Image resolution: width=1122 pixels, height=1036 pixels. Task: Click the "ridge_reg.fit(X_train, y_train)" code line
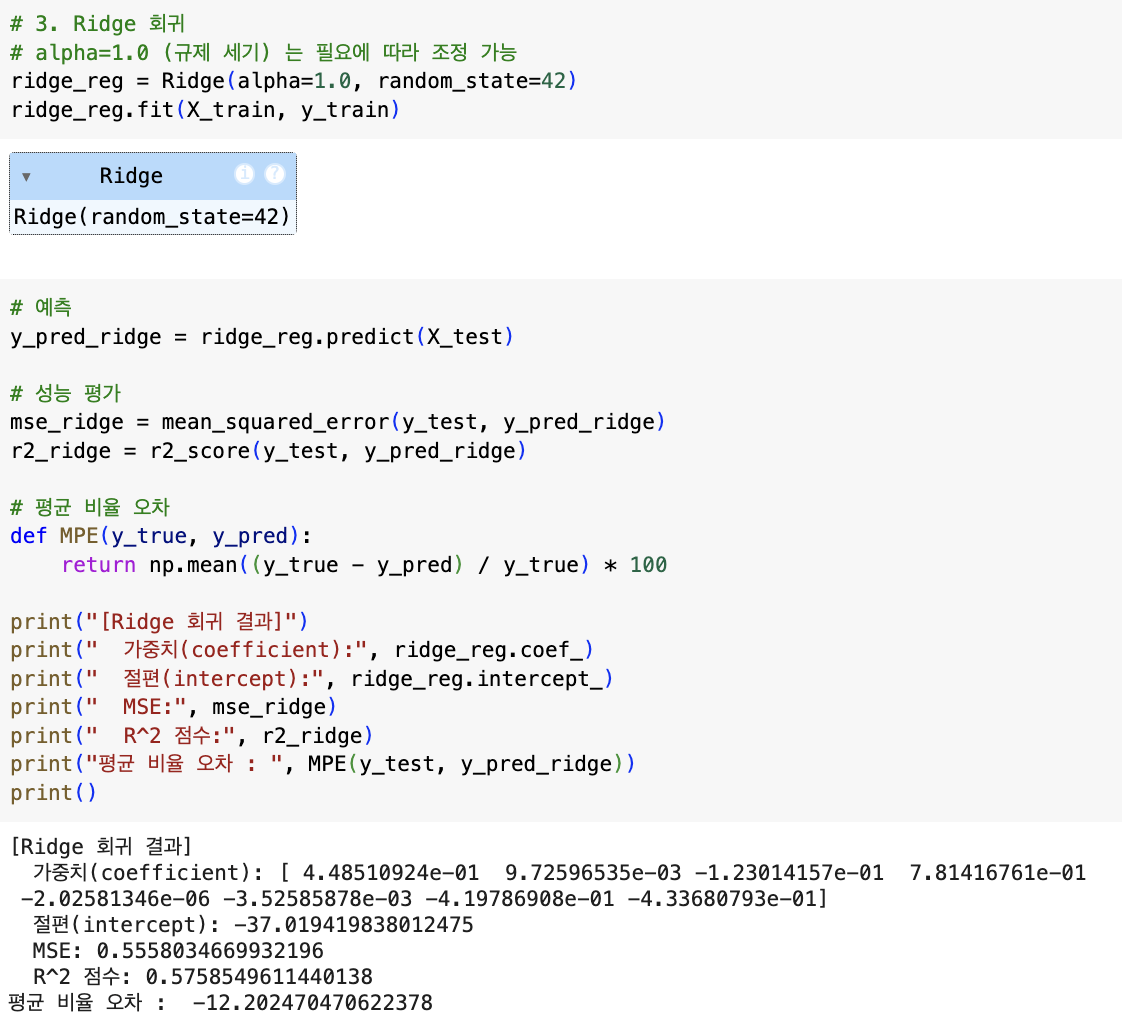click(205, 109)
